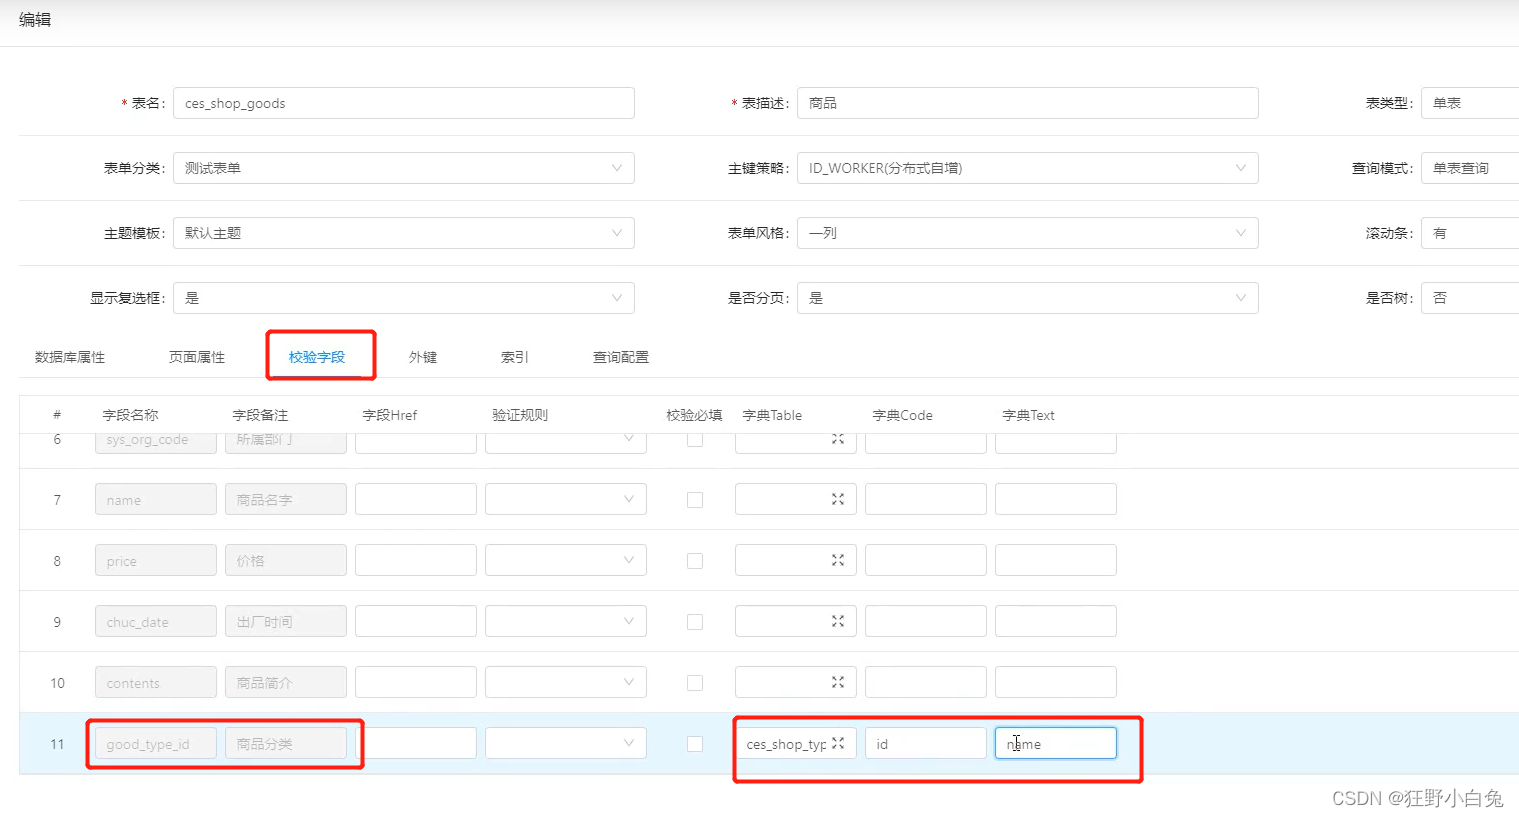
Task: Open the validation rule selector for the price row
Action: click(x=565, y=560)
